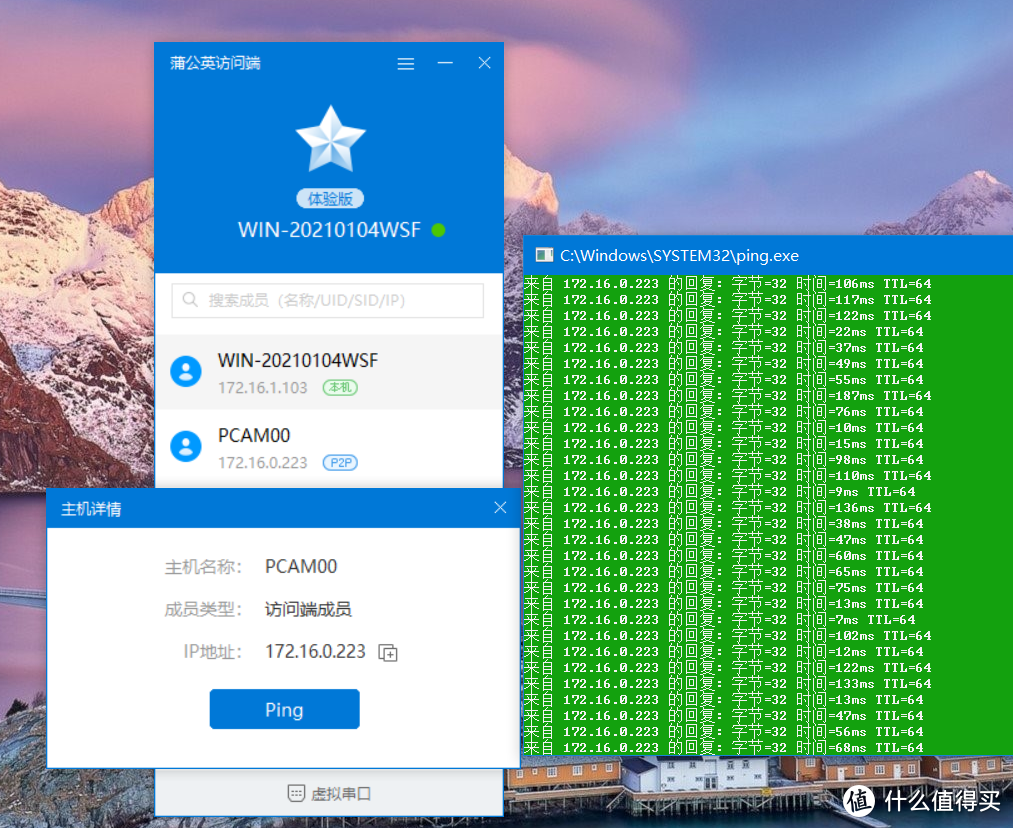
Task: Click the 体验版 badge
Action: (330, 198)
